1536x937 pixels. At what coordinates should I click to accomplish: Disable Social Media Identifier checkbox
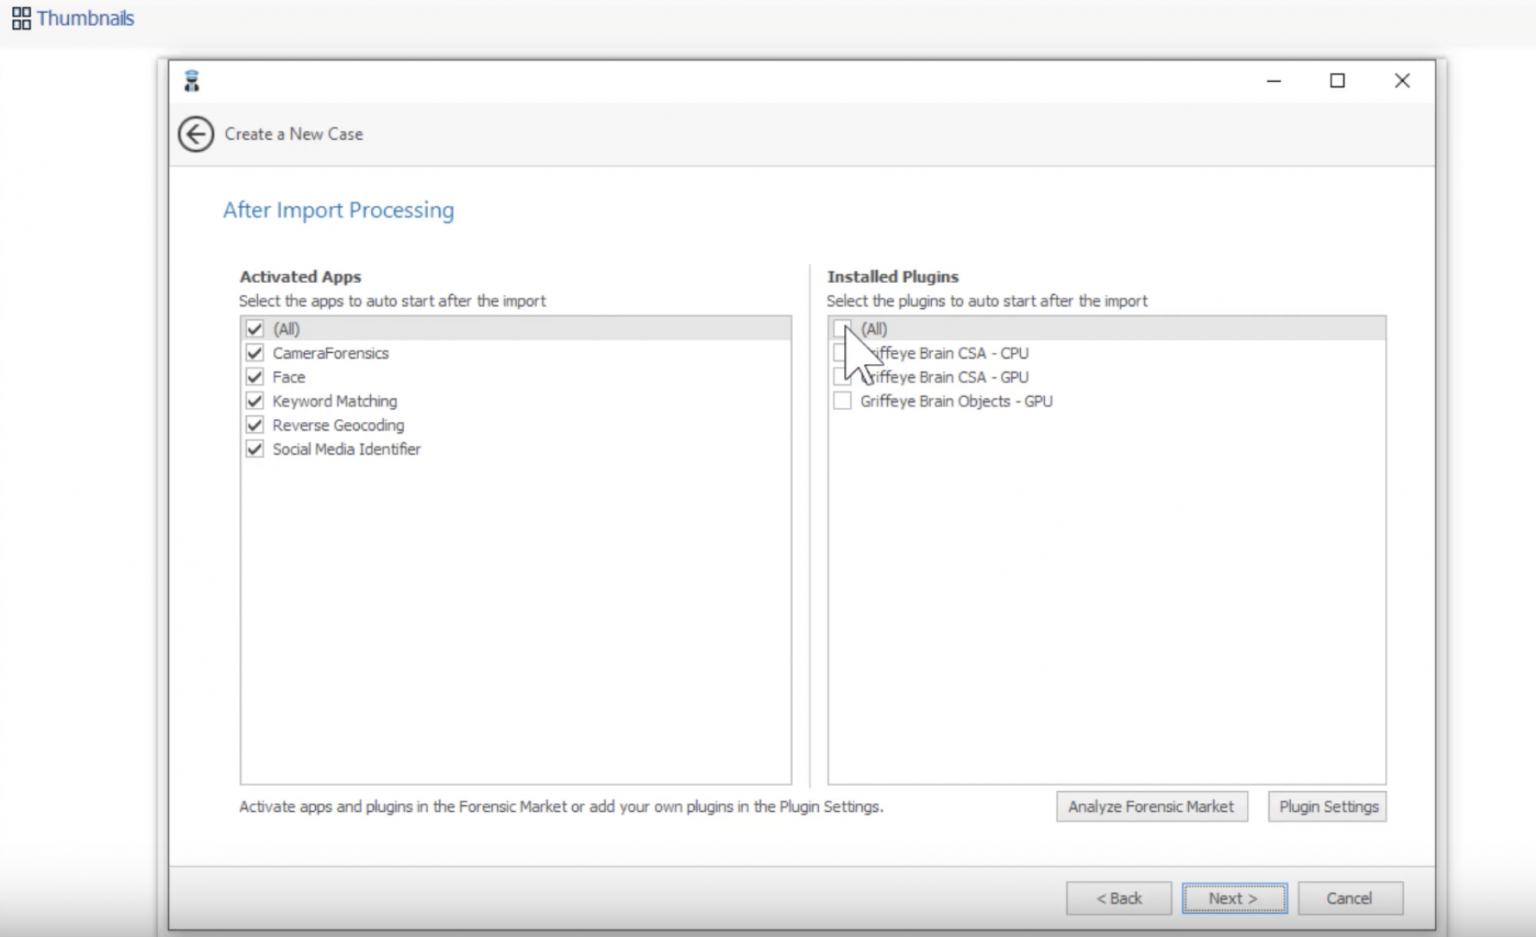point(255,449)
